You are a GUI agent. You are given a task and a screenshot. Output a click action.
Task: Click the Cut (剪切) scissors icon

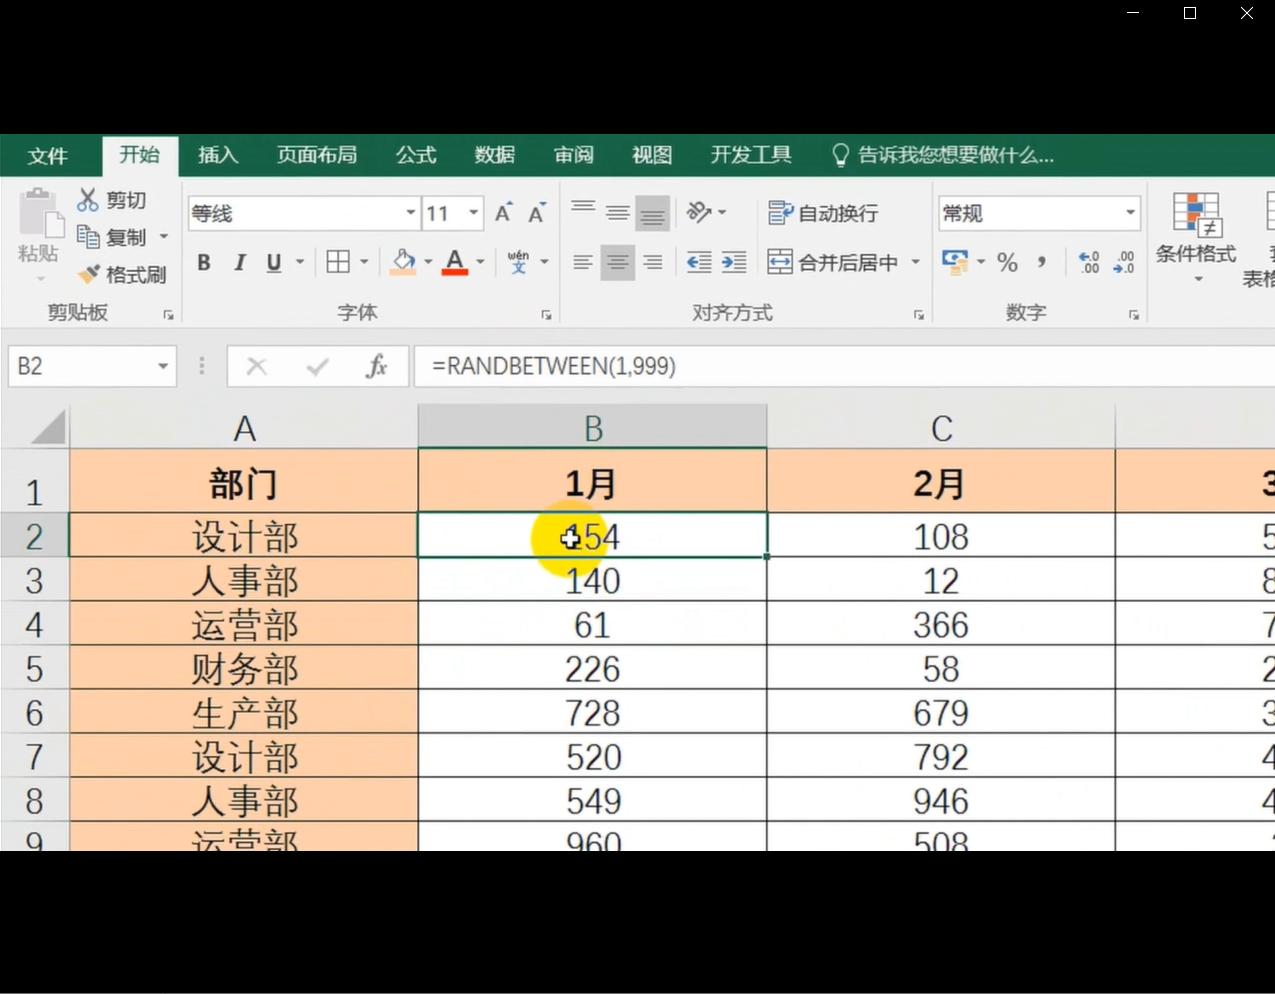pos(87,199)
